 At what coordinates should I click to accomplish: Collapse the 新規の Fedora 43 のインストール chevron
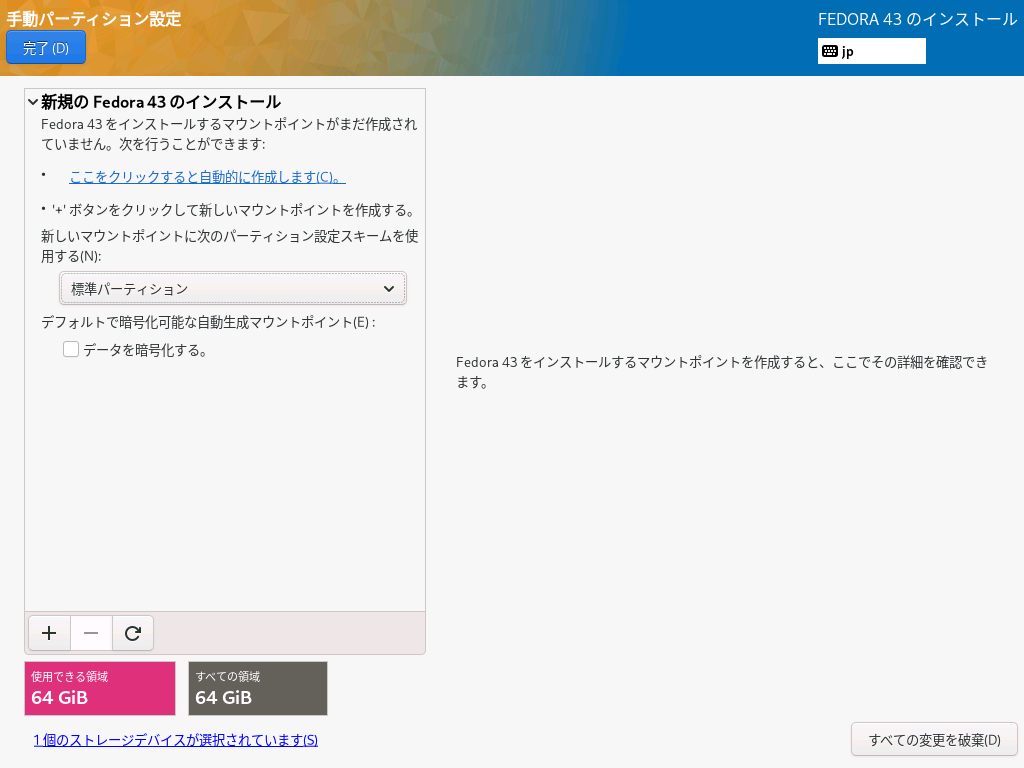click(33, 102)
